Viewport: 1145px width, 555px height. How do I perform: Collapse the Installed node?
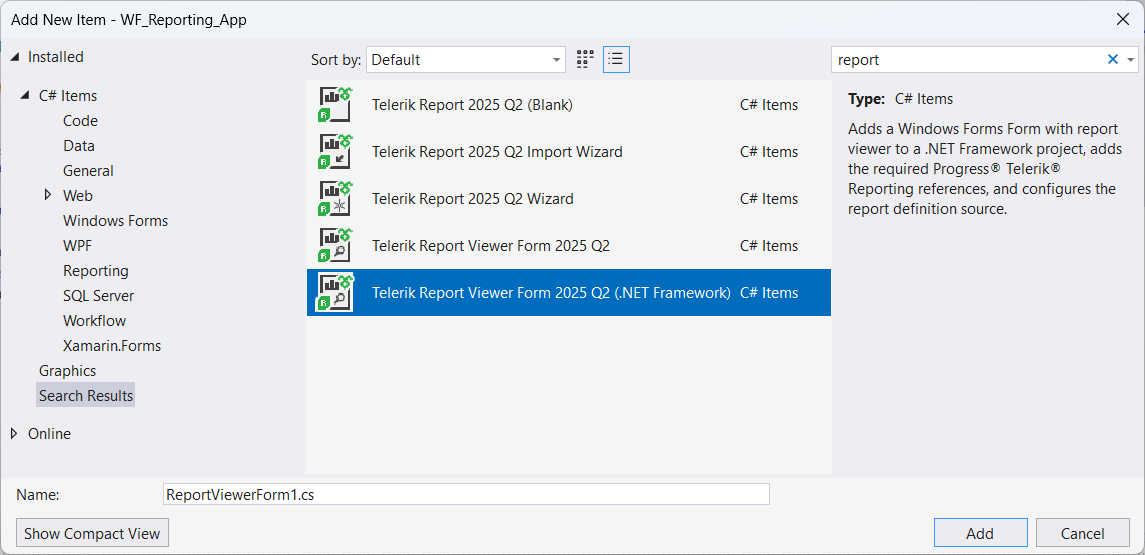(x=16, y=57)
